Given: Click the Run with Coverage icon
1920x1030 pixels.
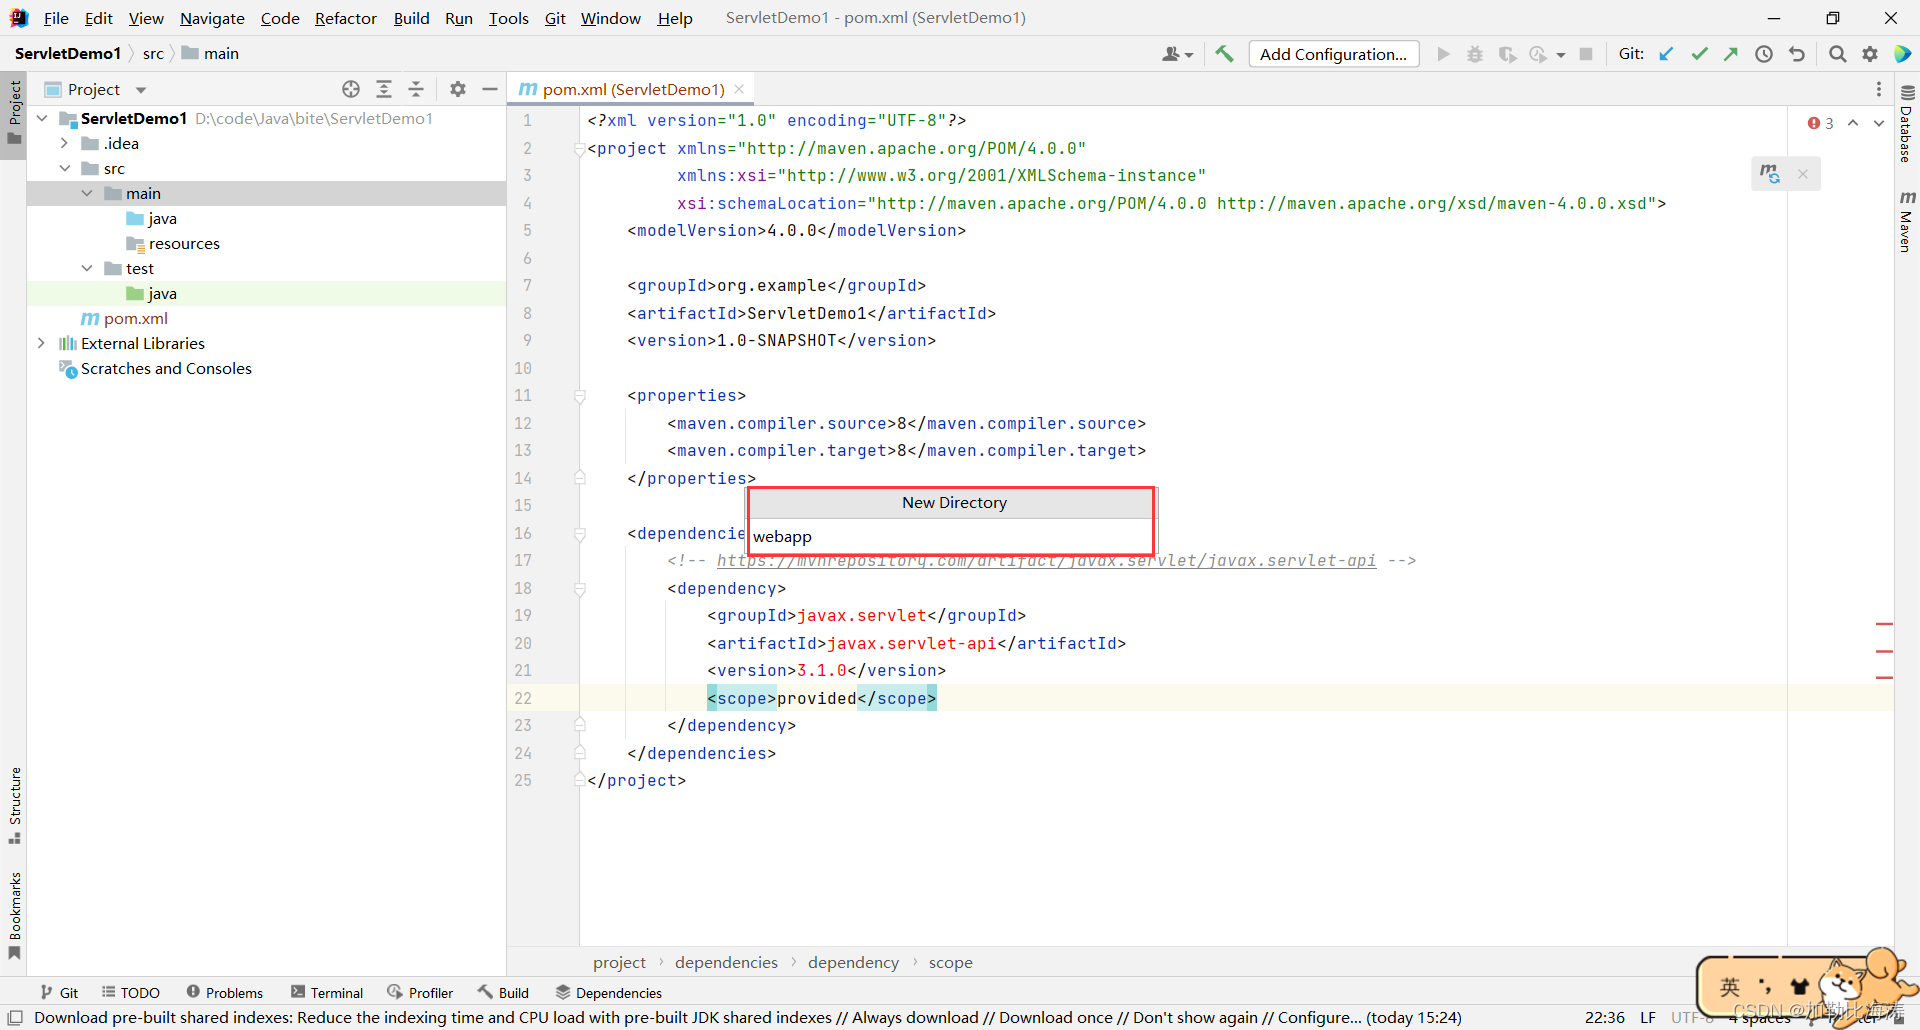Looking at the screenshot, I should coord(1507,54).
